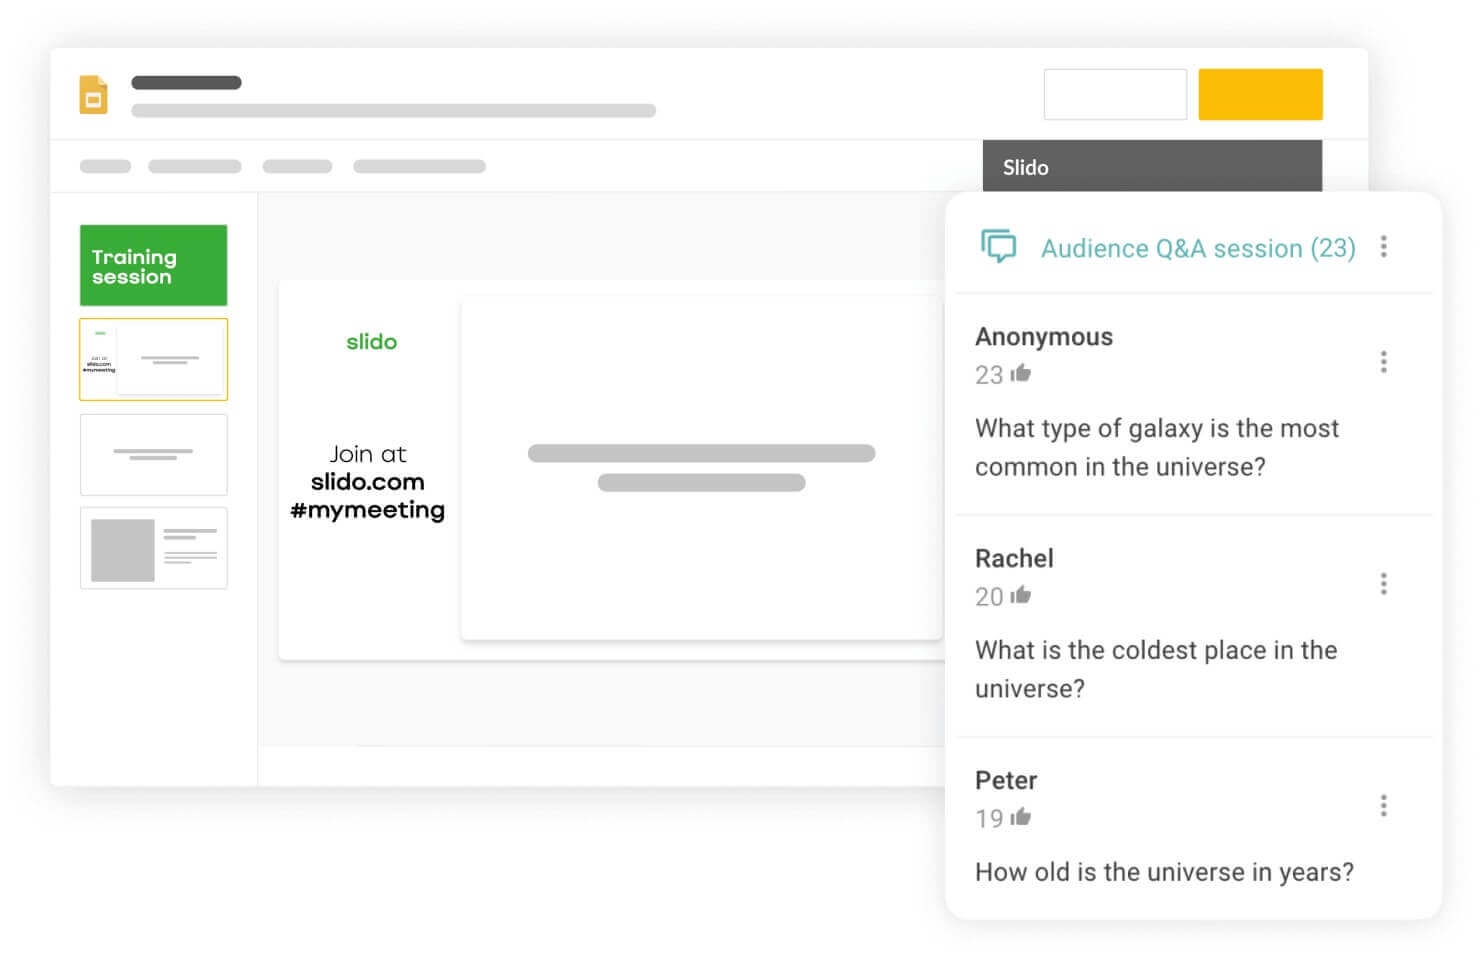Viewport: 1481px width, 960px height.
Task: Upvote the Anonymous question with 23 likes
Action: pyautogui.click(x=1020, y=373)
